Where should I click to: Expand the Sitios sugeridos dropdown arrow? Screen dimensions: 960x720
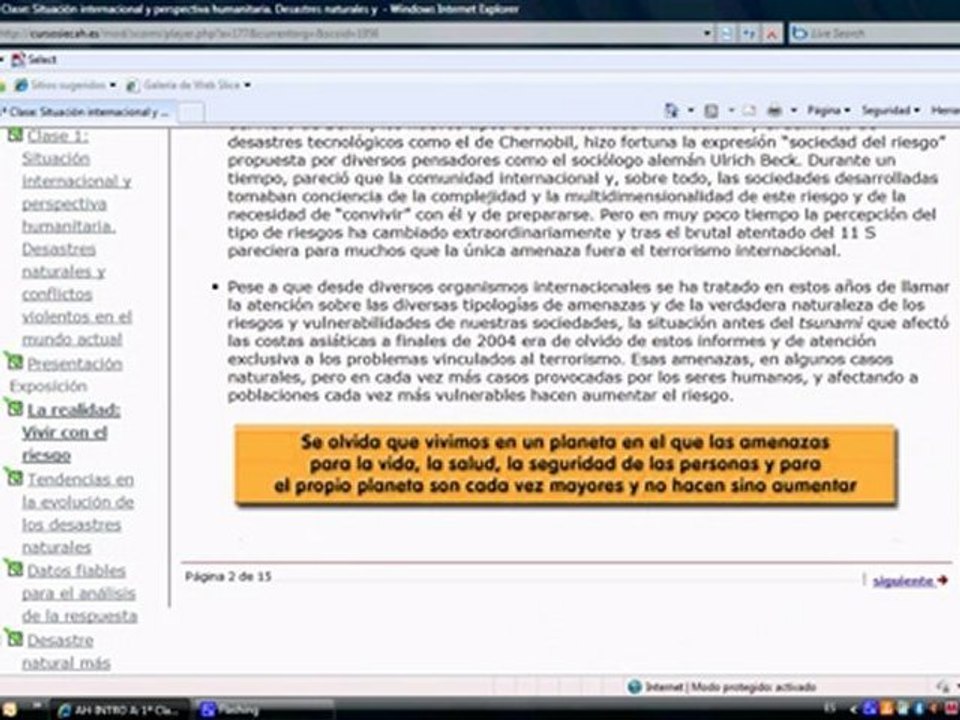[x=113, y=85]
